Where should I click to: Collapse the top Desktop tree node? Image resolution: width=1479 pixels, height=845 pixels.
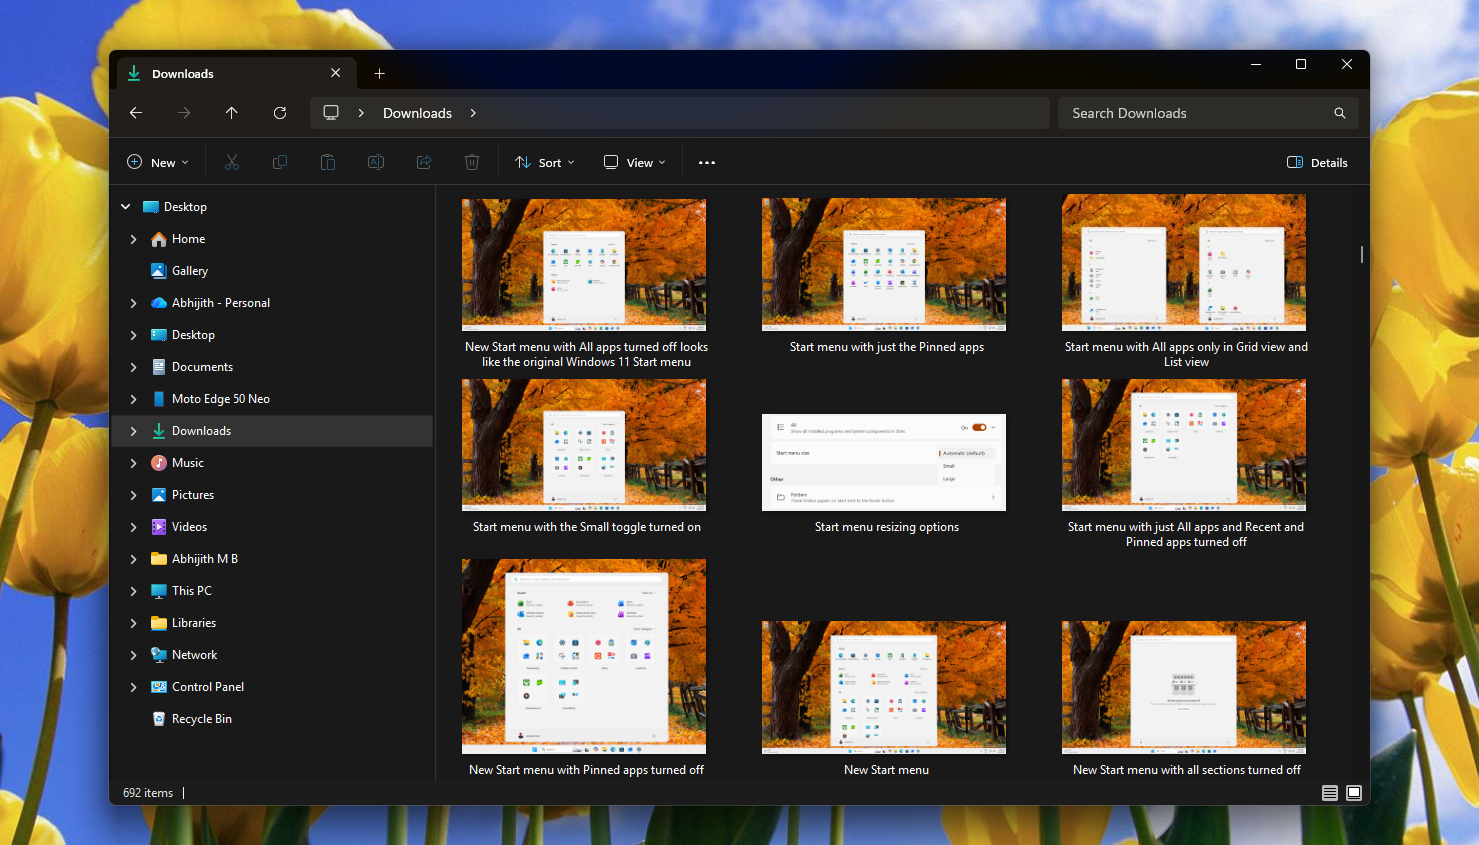pos(125,207)
